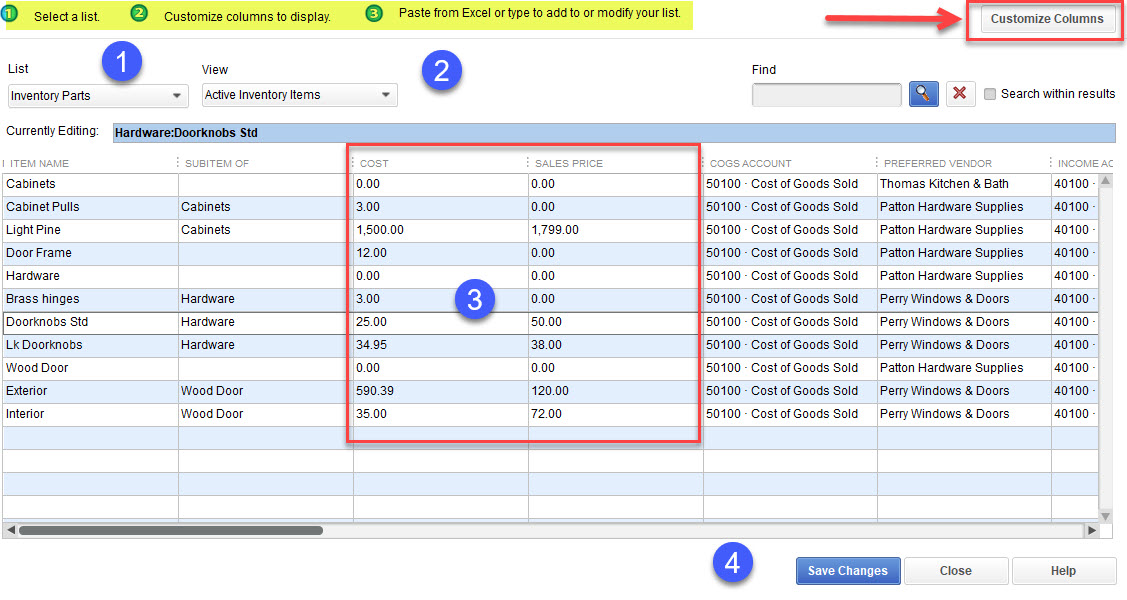
Task: Select the Lk Doorknobs item name cell
Action: 91,345
